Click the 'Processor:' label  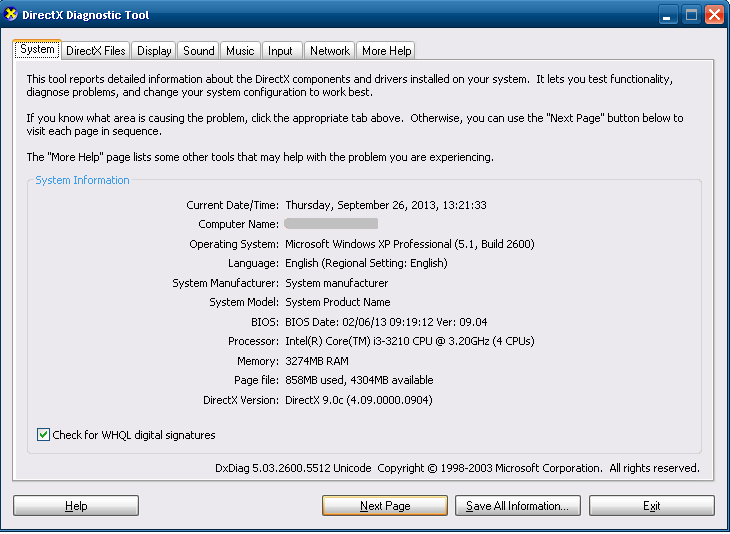[253, 341]
